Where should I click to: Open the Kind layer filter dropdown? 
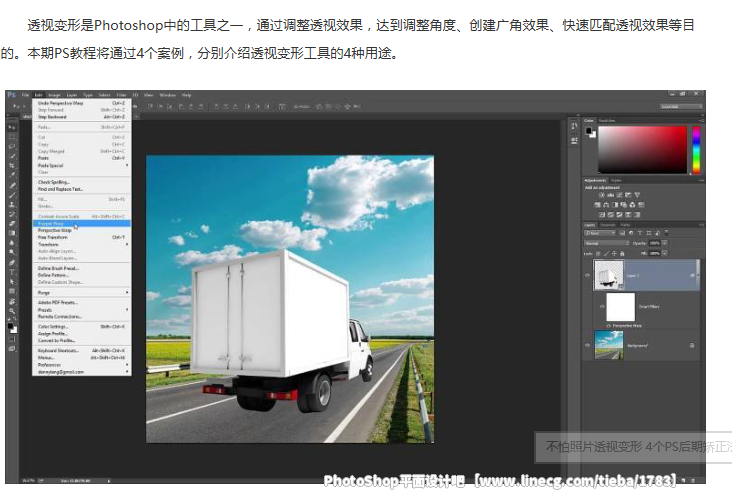(x=600, y=233)
